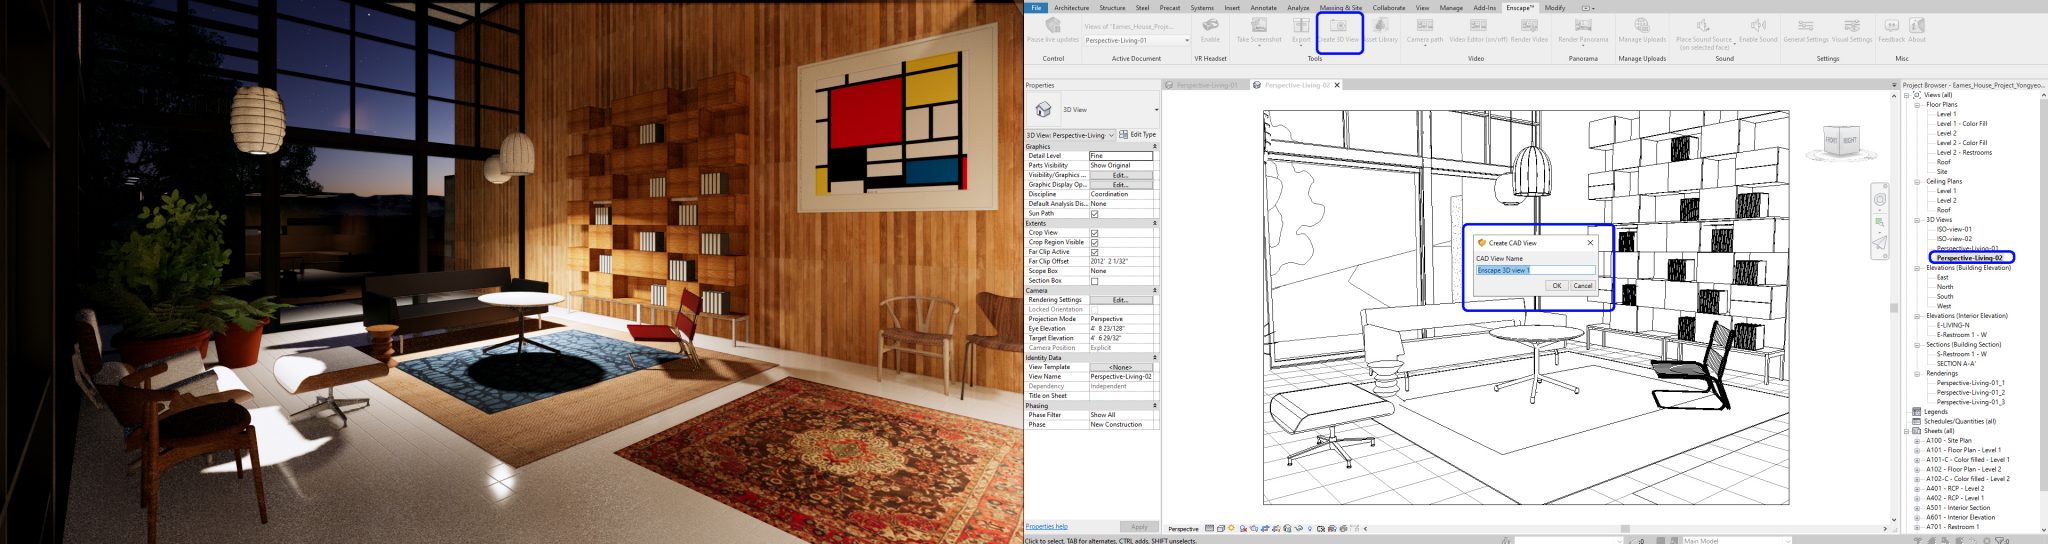2048x544 pixels.
Task: Close the Create CAD View dialog
Action: pos(1590,243)
